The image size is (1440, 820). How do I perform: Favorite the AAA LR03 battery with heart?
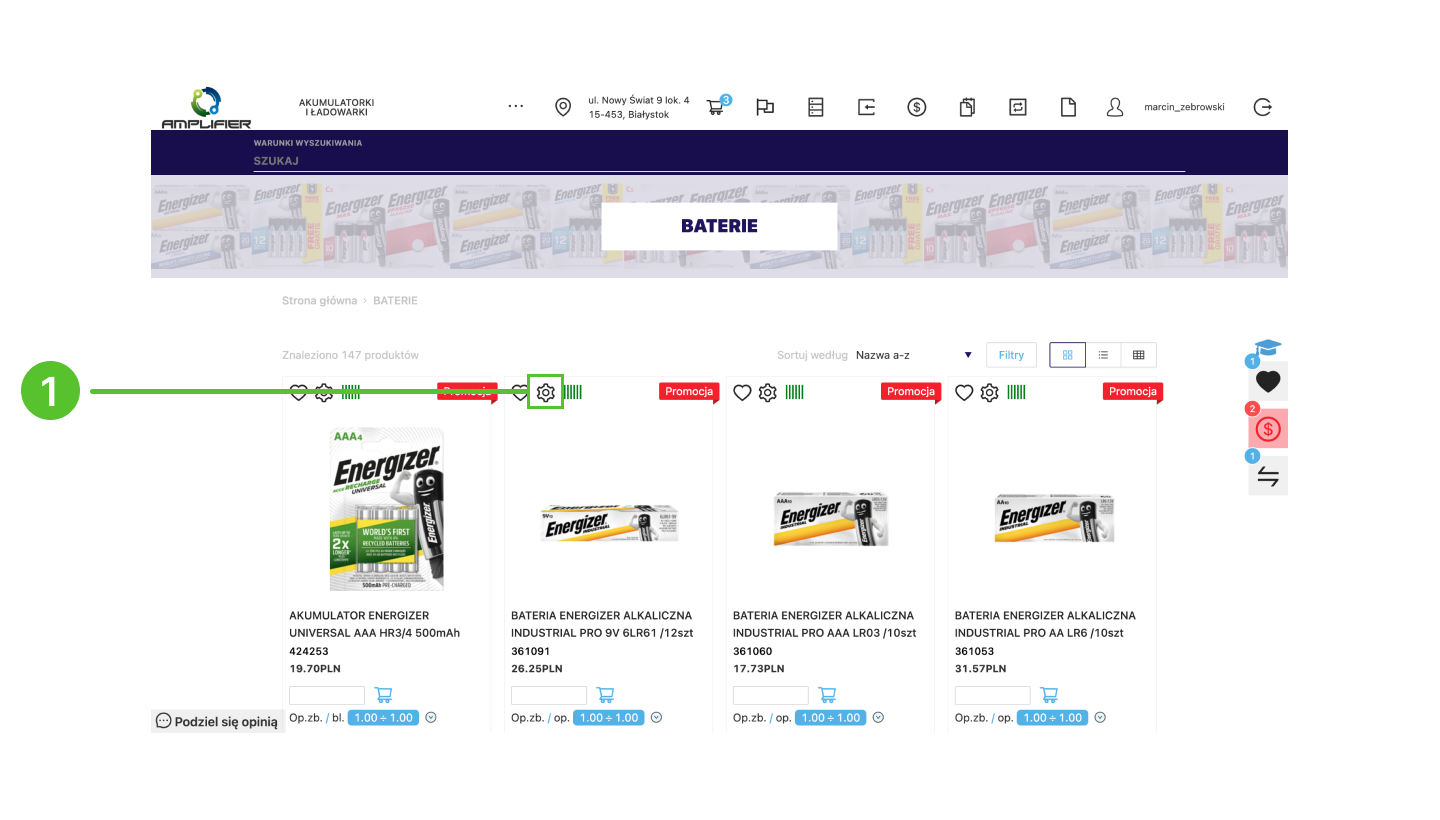(x=742, y=392)
